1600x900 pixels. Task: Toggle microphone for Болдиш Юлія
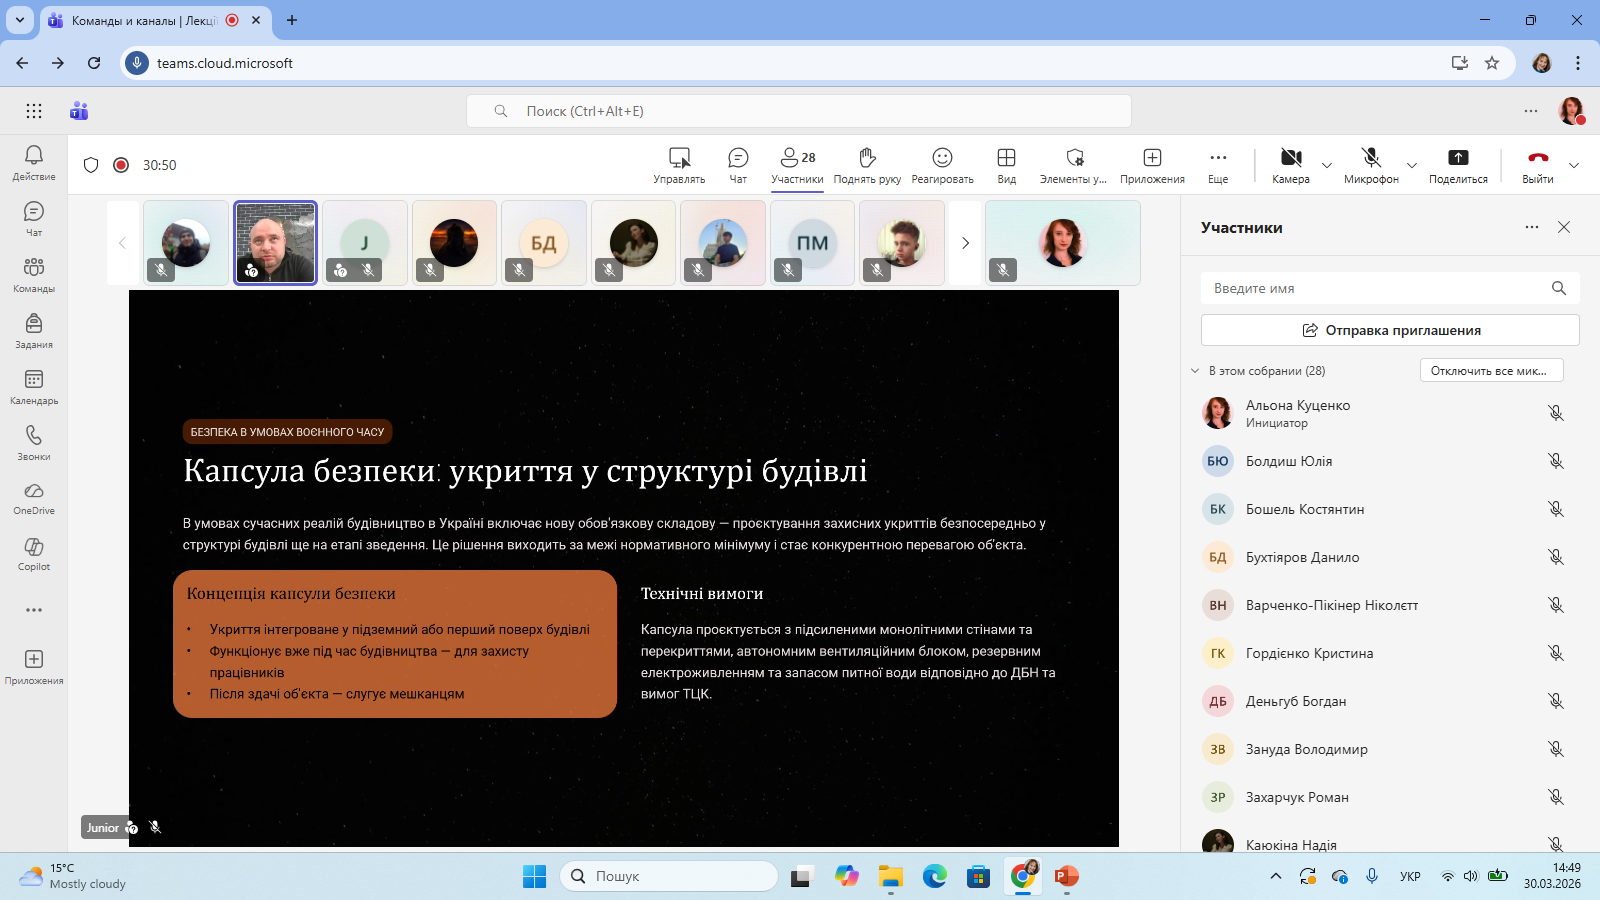[1555, 461]
